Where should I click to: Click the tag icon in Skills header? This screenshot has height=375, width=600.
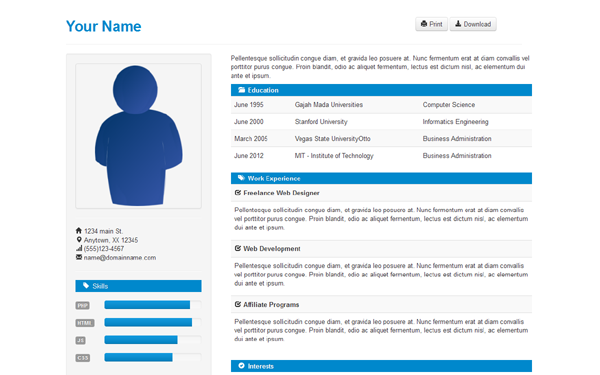point(86,286)
